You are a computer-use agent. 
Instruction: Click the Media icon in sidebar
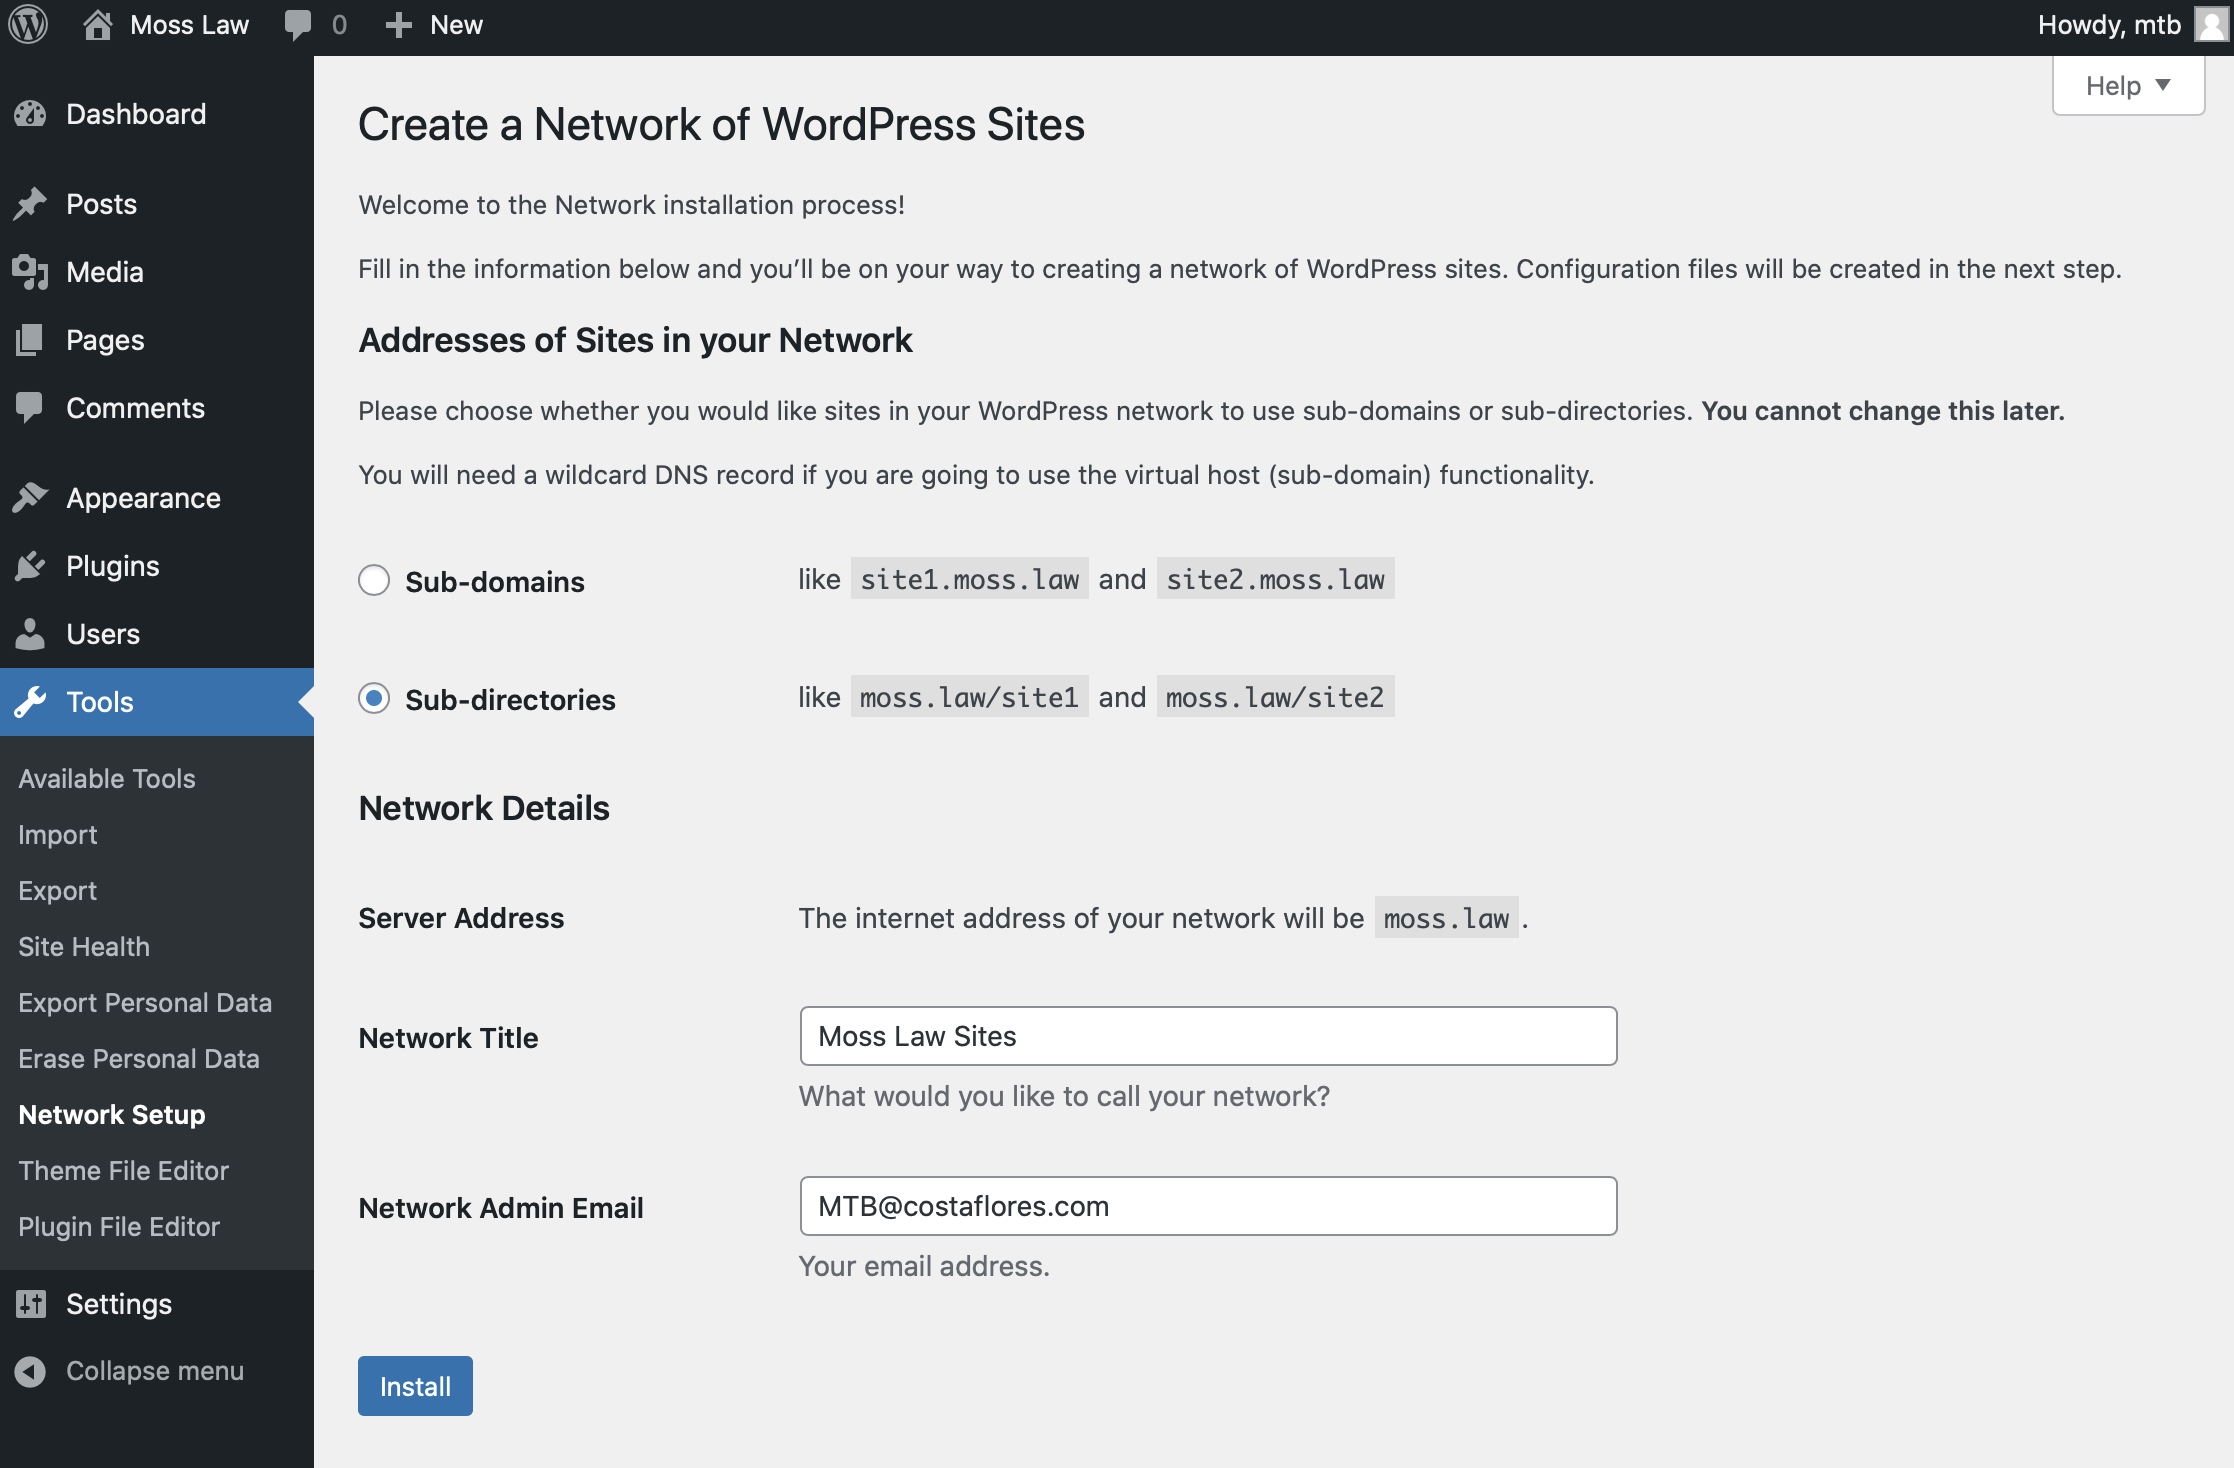click(x=31, y=272)
